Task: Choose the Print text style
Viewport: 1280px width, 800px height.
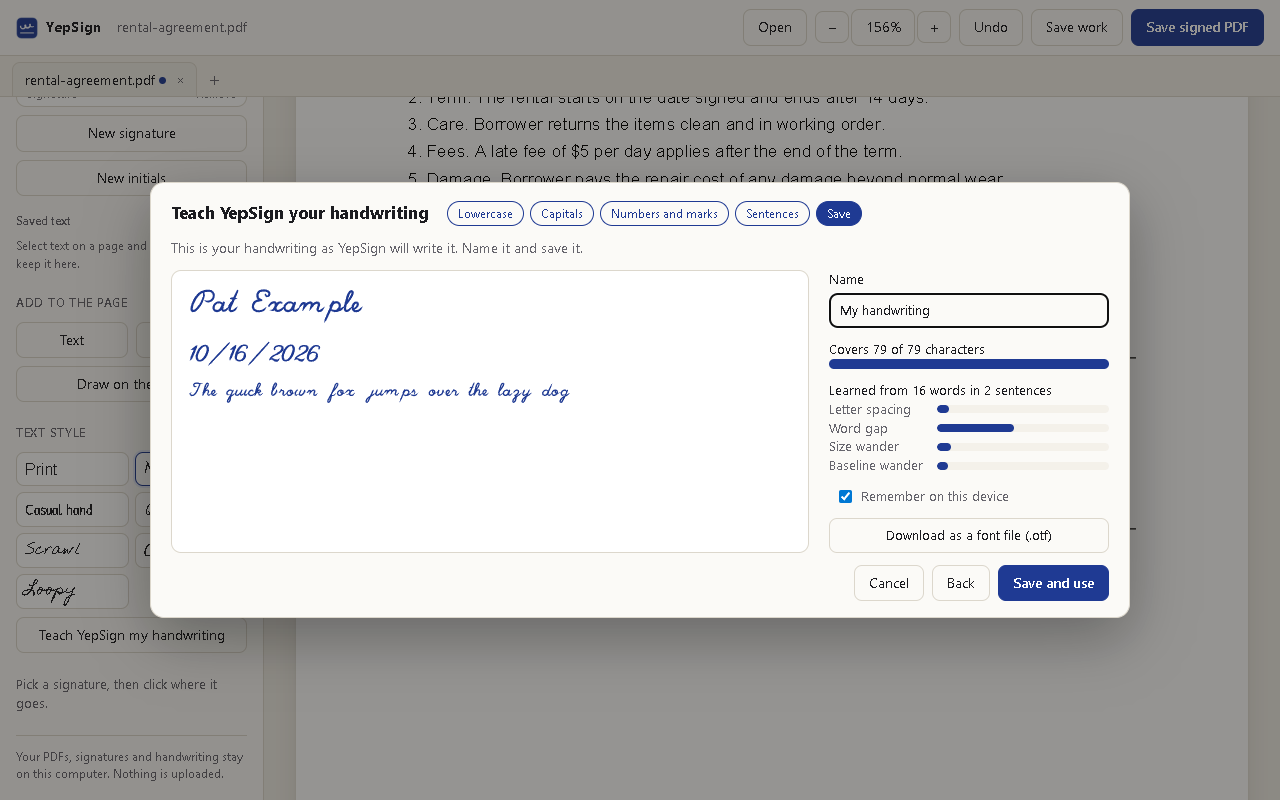Action: 72,469
